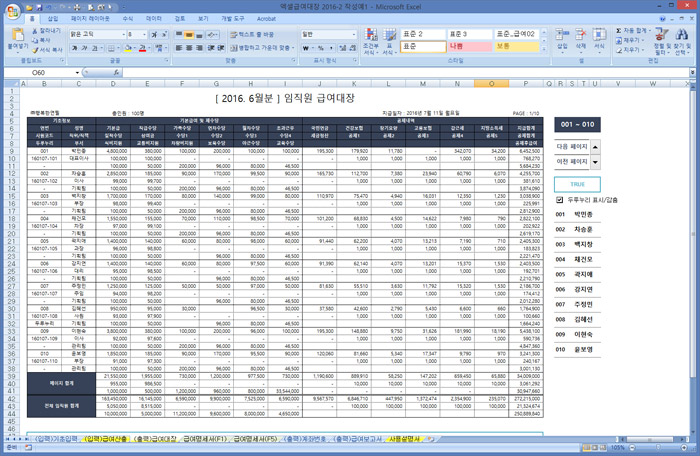Toggle top vertical alignment
The image size is (700, 456).
pyautogui.click(x=179, y=34)
